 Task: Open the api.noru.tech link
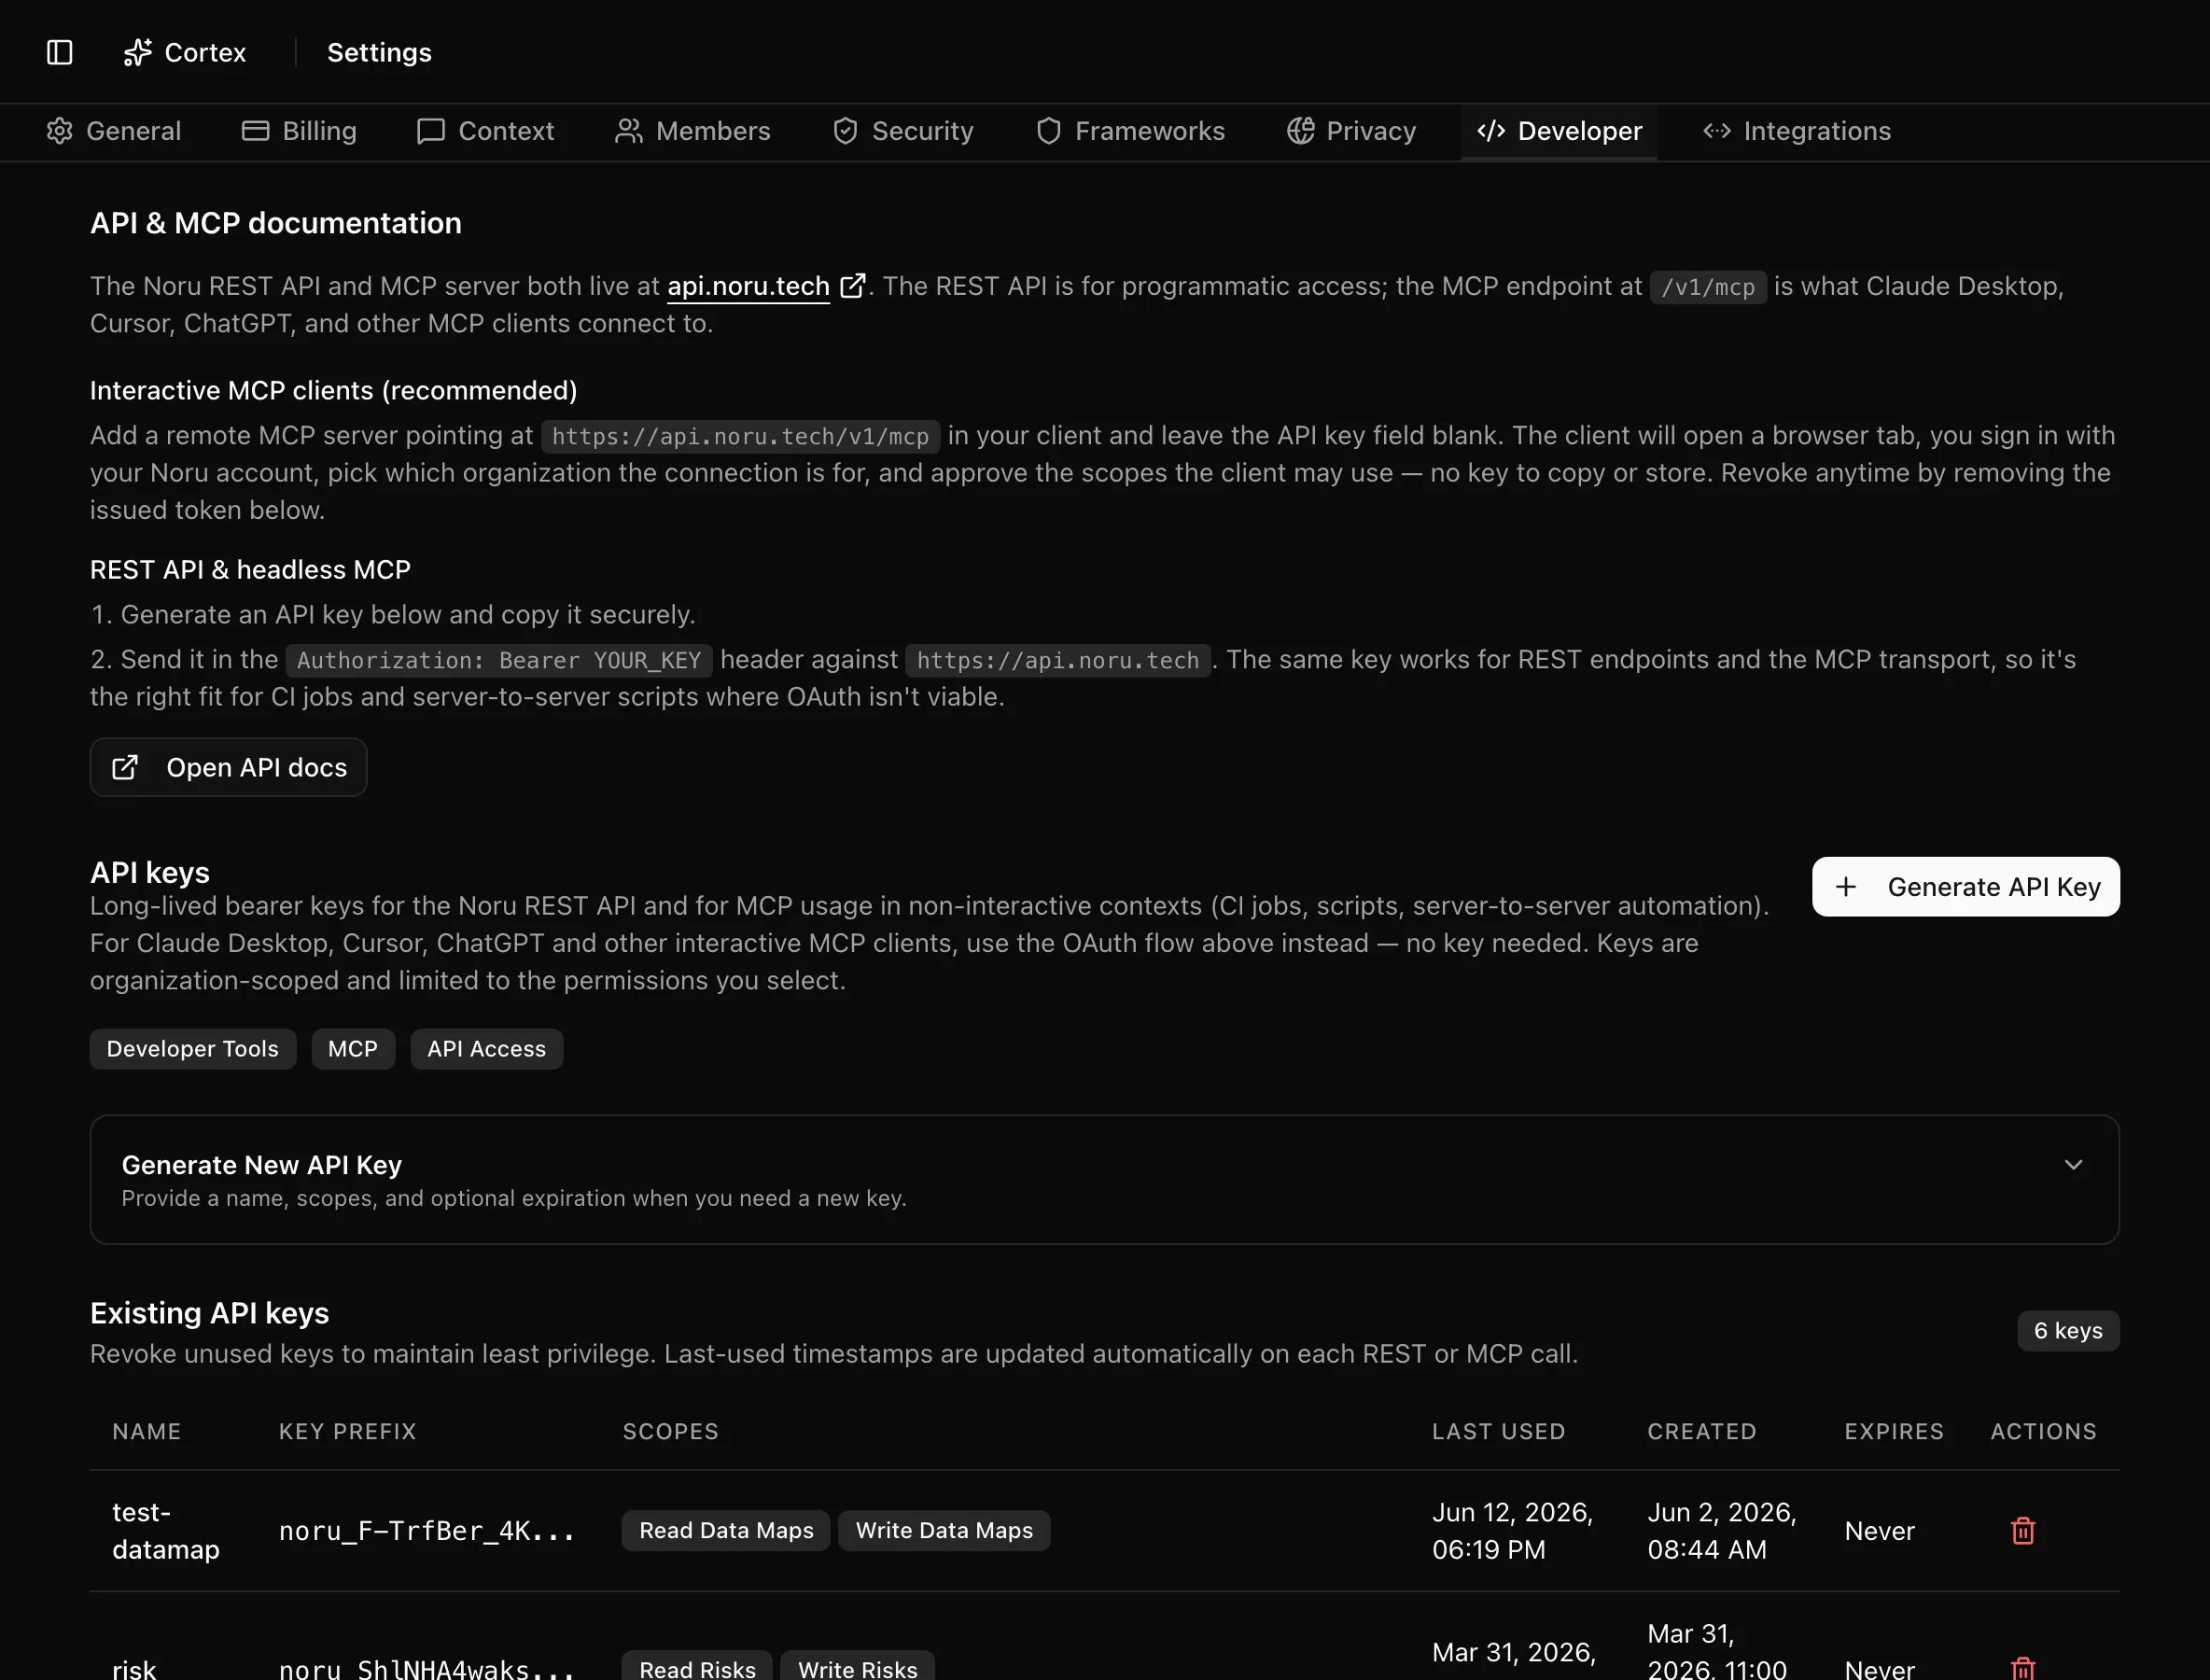(x=748, y=286)
